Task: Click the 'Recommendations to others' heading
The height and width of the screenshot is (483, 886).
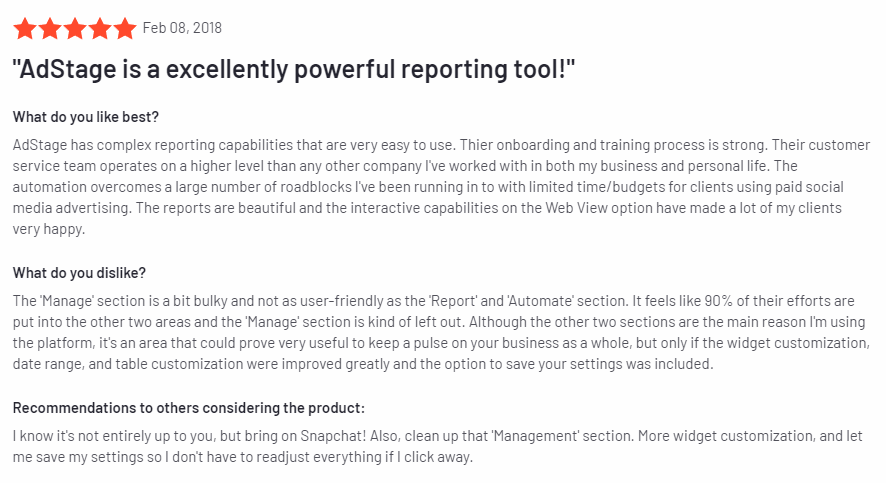Action: 188,408
